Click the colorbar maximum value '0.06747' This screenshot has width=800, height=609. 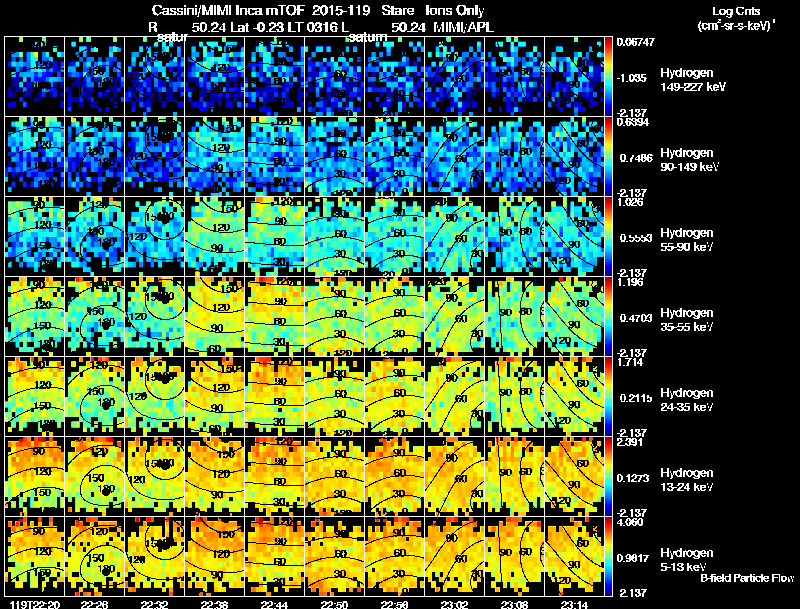[635, 42]
